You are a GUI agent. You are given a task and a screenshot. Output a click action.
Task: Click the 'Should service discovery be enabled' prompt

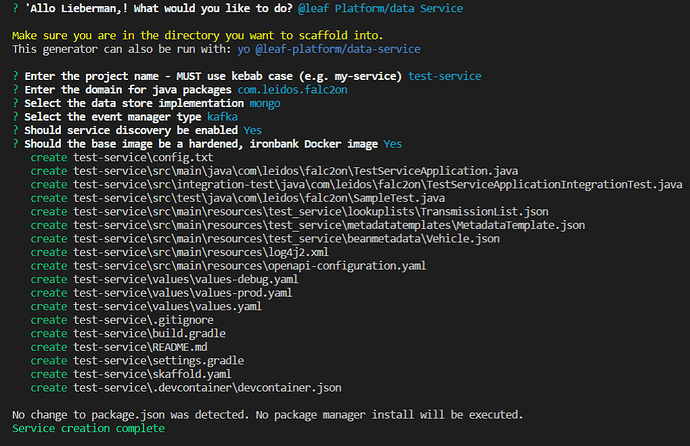pos(131,130)
